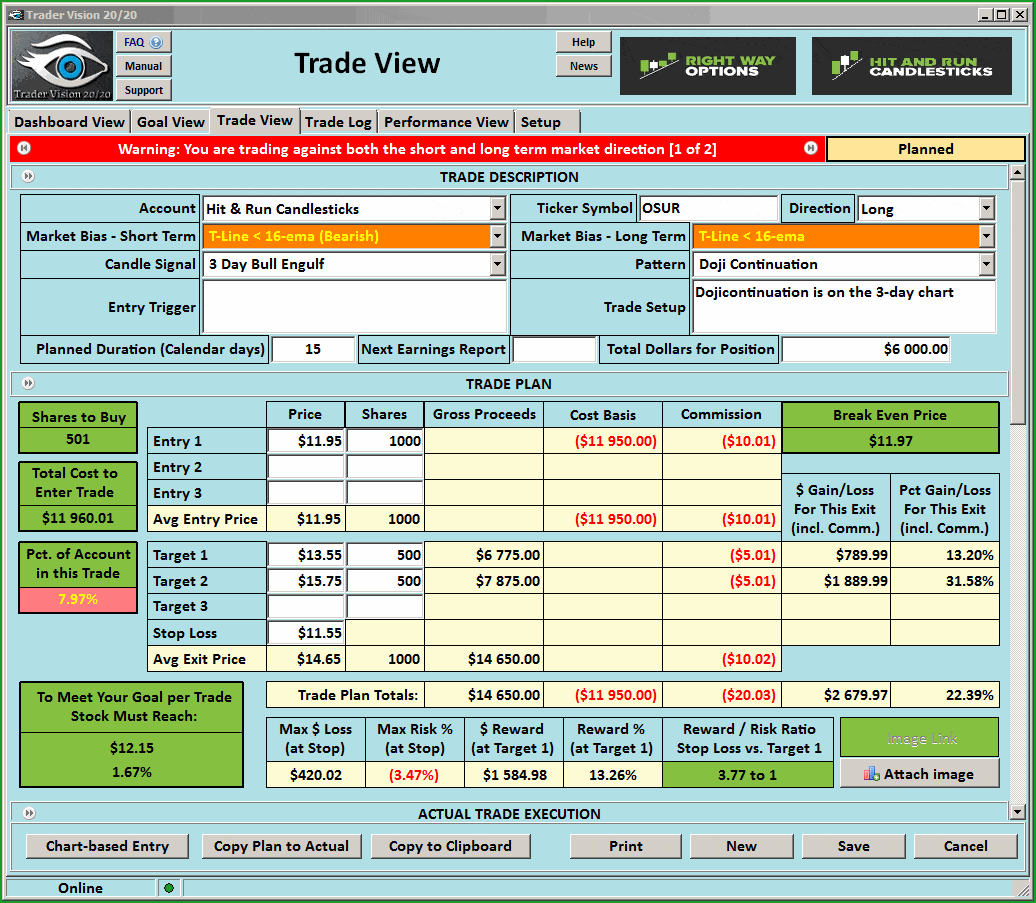The image size is (1036, 903).
Task: Click Copy to Clipboard button
Action: (450, 846)
